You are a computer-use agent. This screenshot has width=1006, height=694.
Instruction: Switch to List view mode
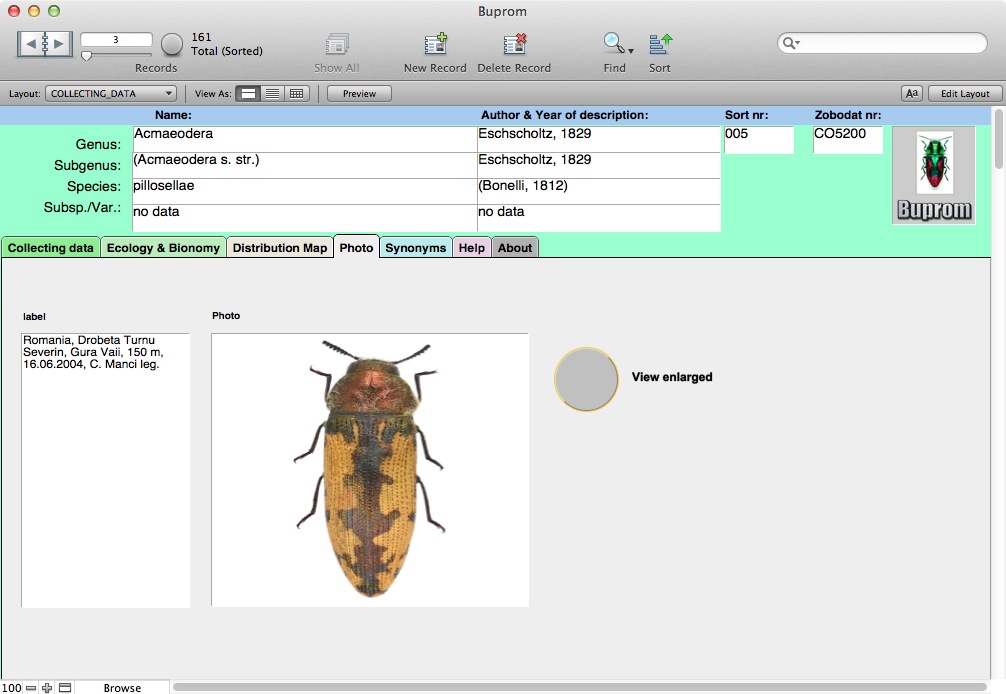pyautogui.click(x=272, y=94)
